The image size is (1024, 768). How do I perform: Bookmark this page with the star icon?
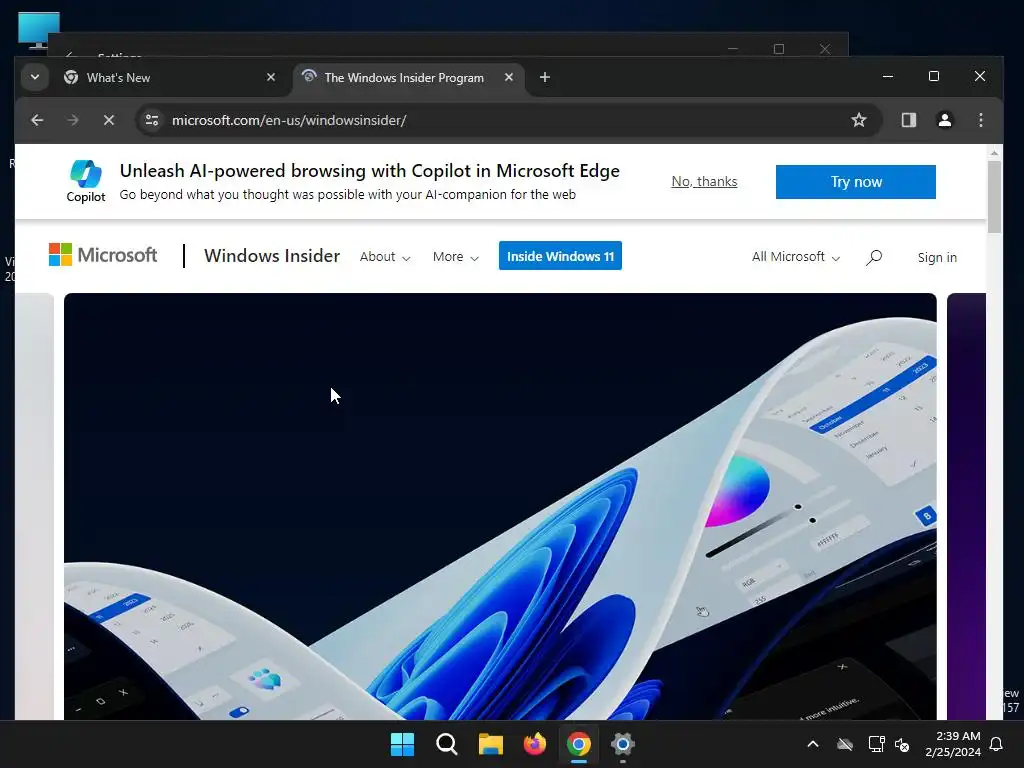[x=859, y=120]
